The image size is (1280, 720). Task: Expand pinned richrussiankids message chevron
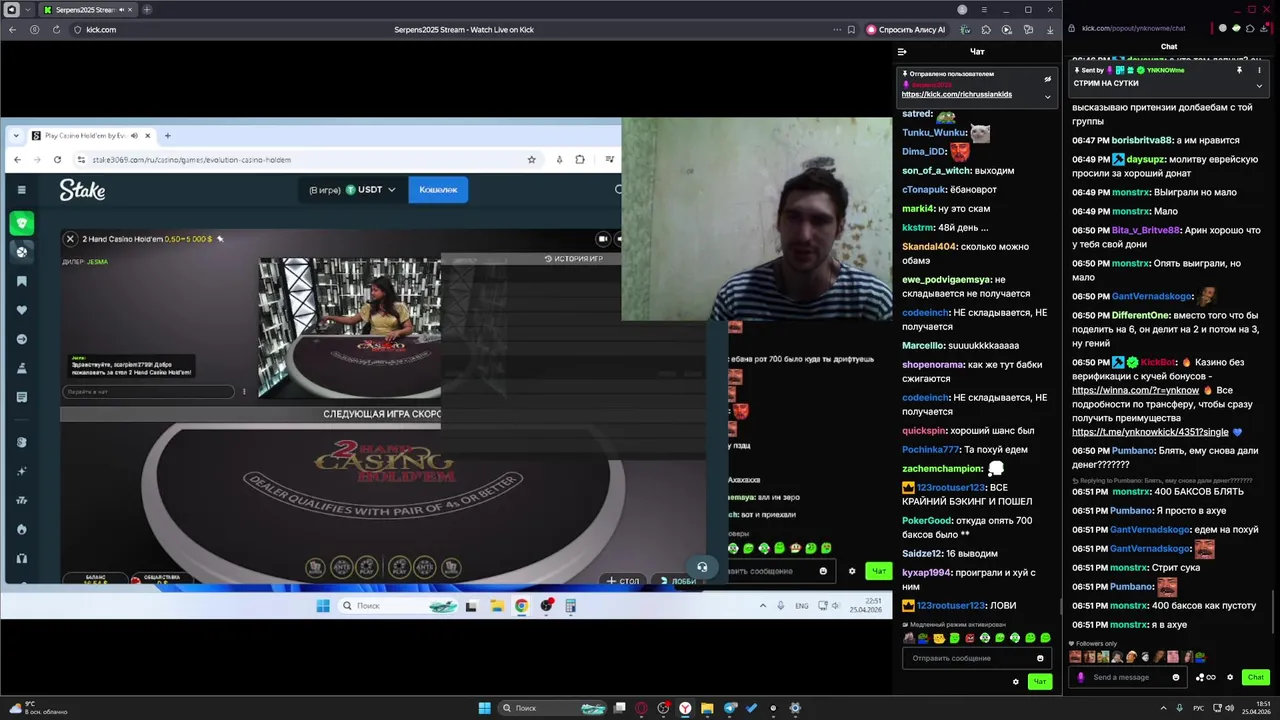[1048, 97]
